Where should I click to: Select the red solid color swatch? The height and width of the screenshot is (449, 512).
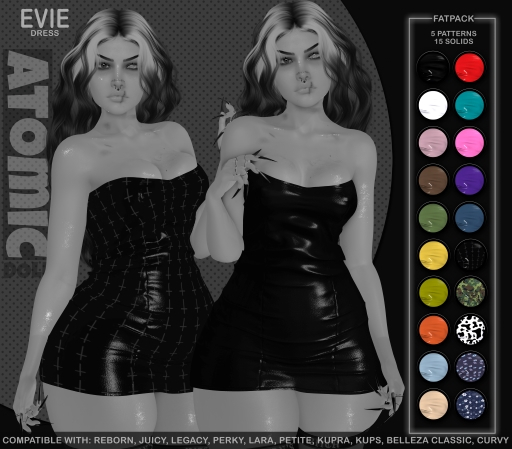pyautogui.click(x=469, y=67)
